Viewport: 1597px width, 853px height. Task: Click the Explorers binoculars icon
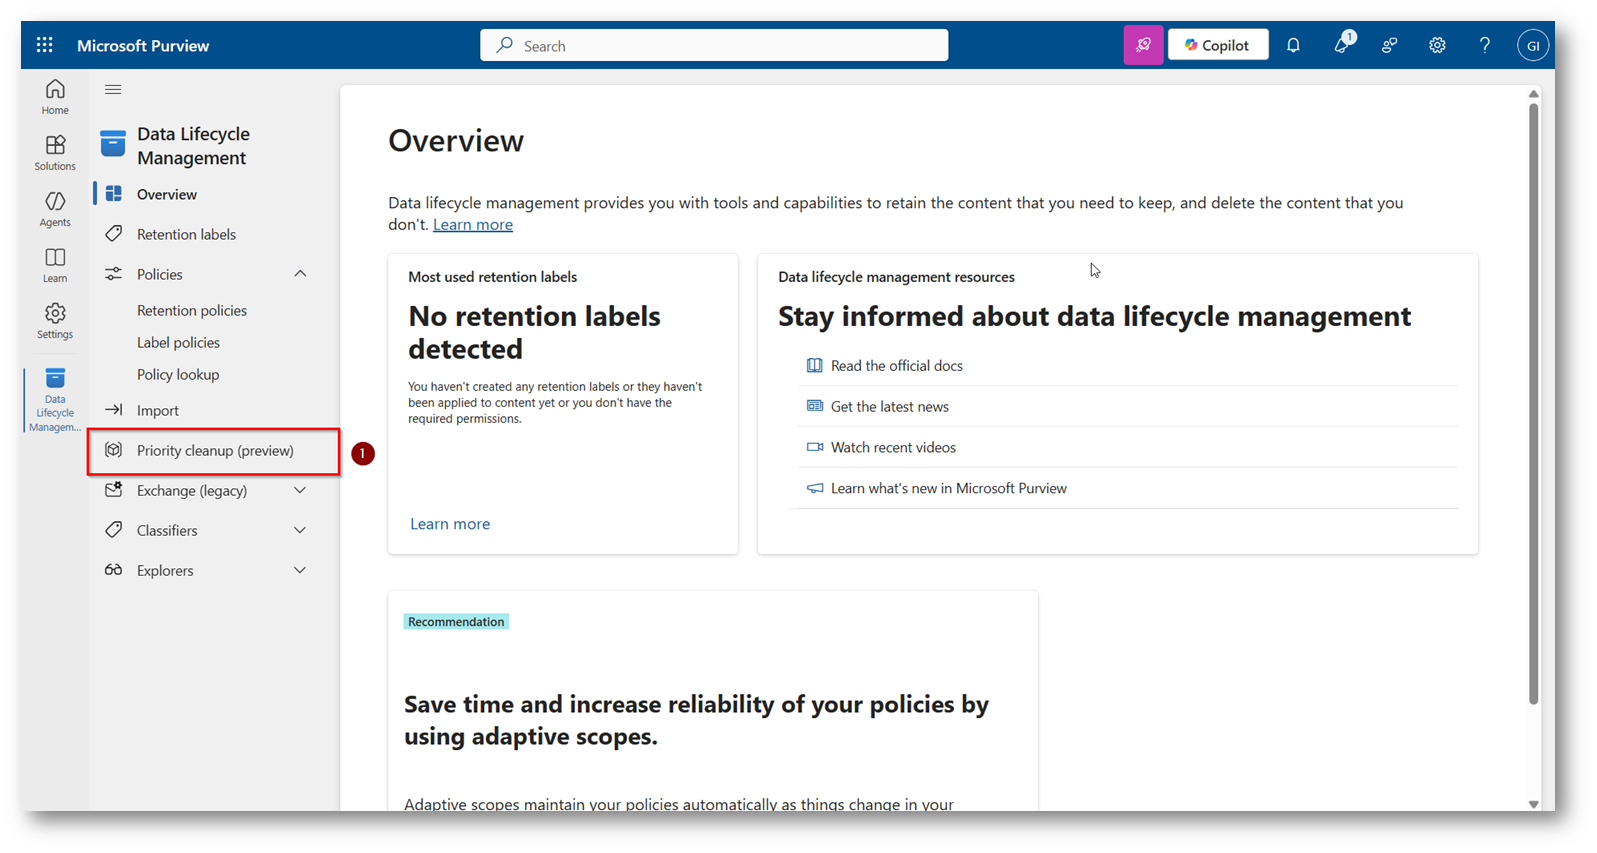pyautogui.click(x=114, y=570)
